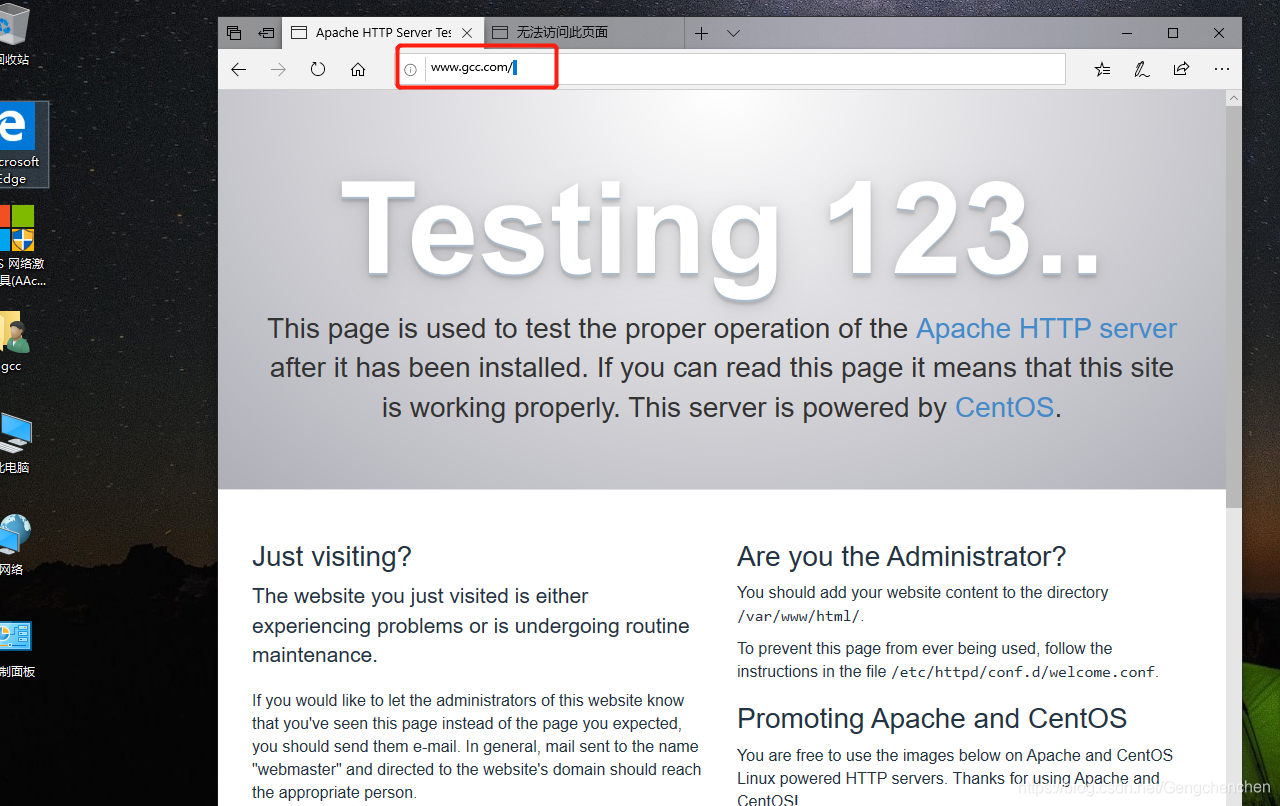Close the Edge browser window
The height and width of the screenshot is (806, 1280).
pyautogui.click(x=1219, y=33)
